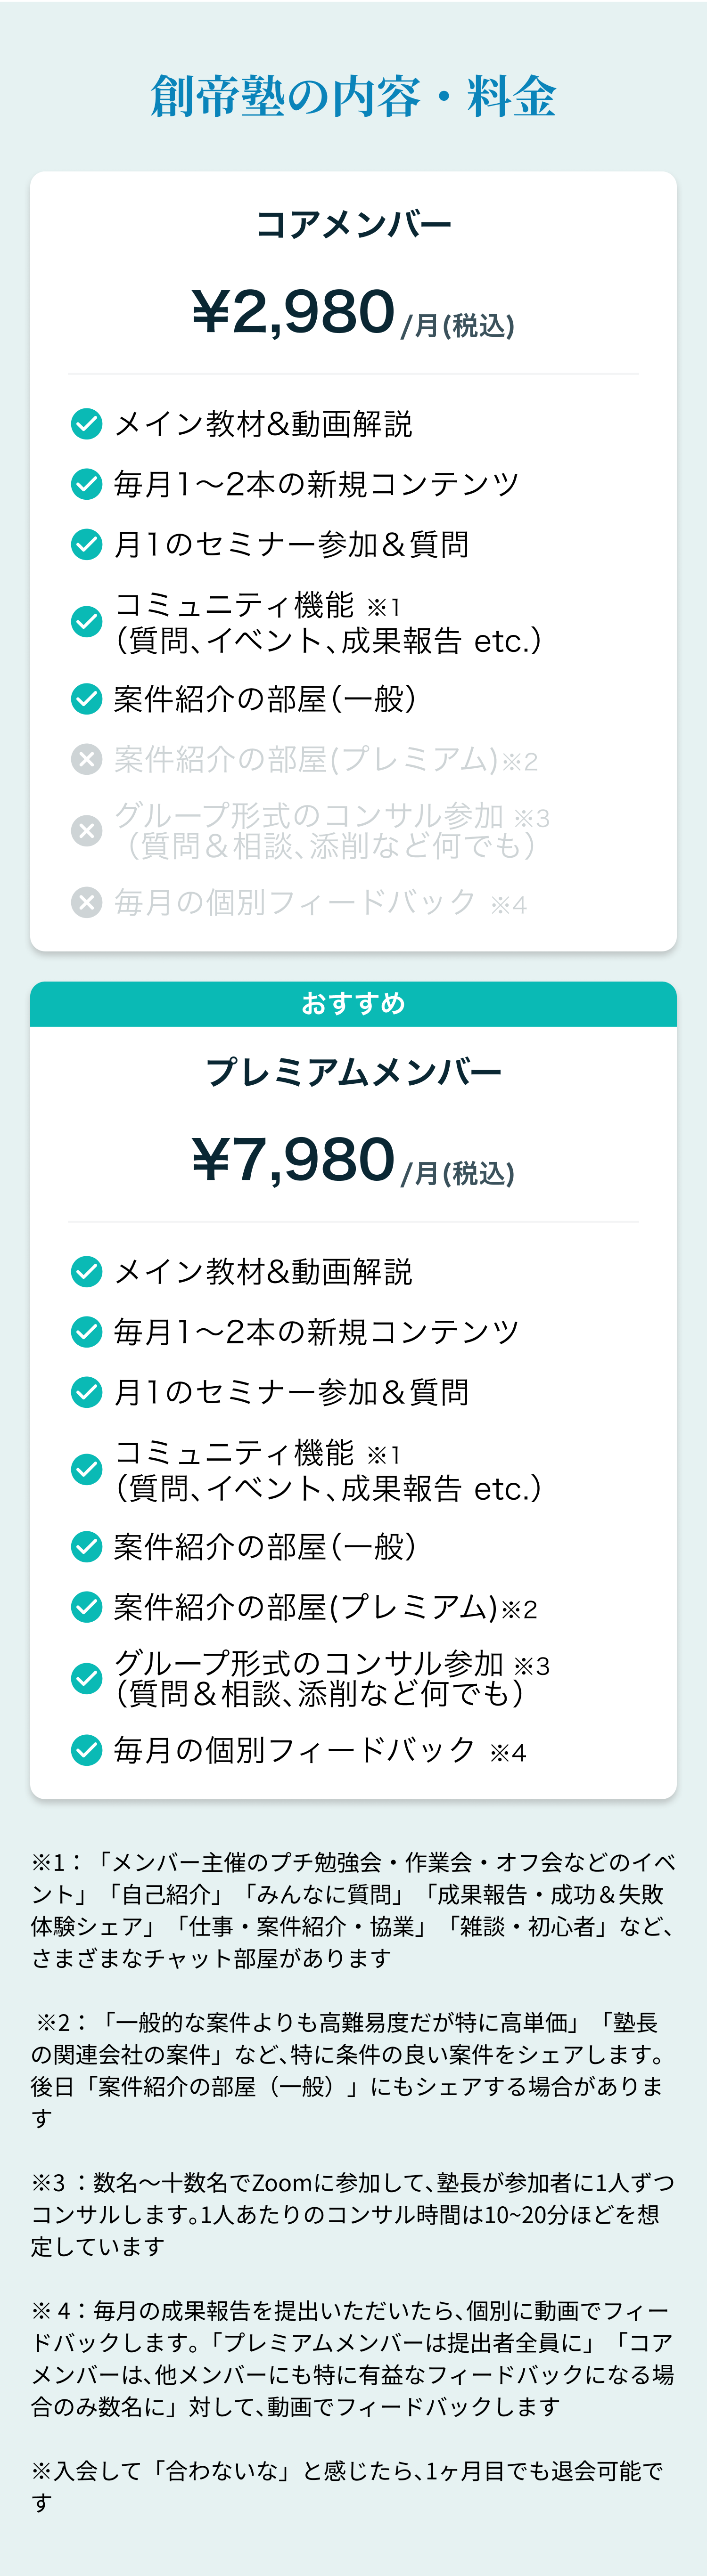Click the ¥7,980 monthly price
Screen dimensions: 707x2576
tap(294, 1159)
